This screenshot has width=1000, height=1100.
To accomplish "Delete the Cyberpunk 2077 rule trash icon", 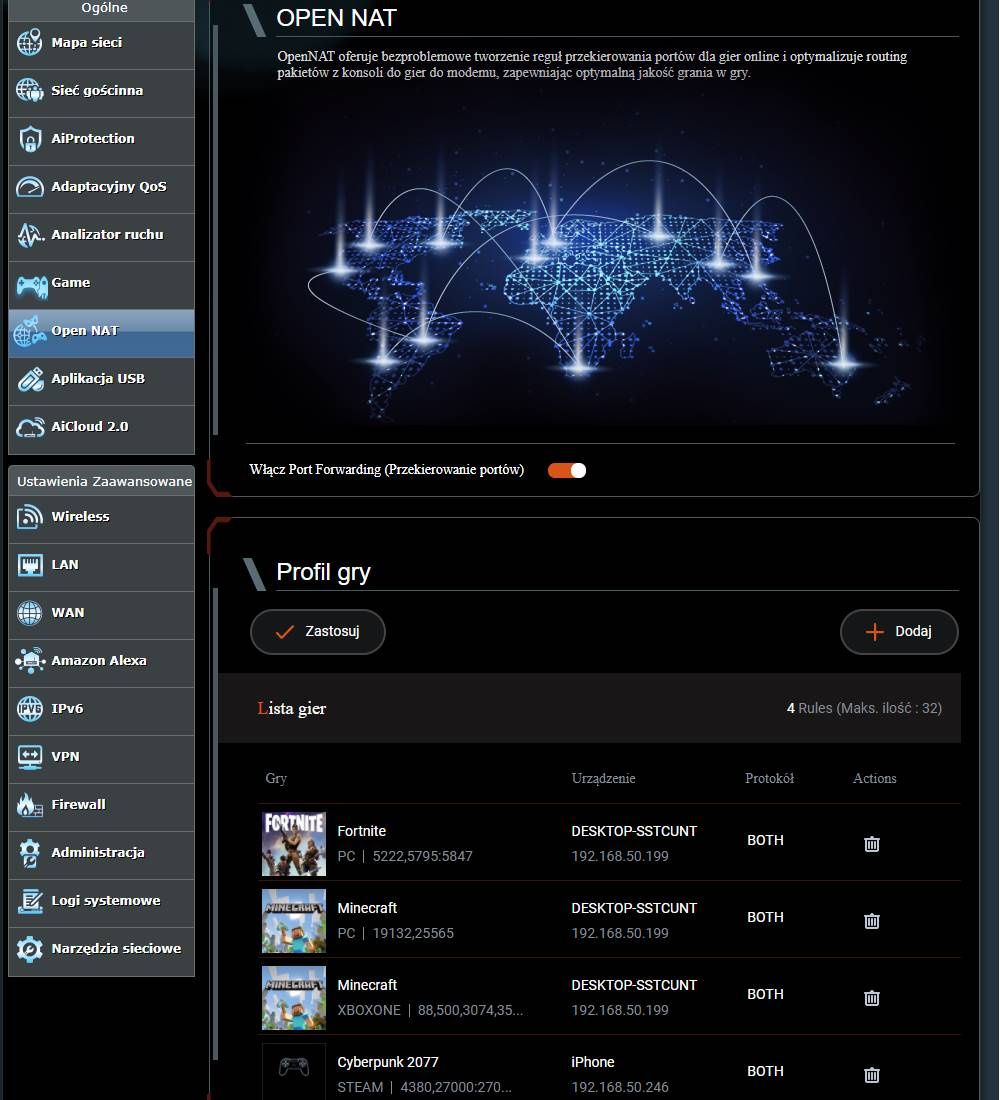I will click(x=872, y=1075).
